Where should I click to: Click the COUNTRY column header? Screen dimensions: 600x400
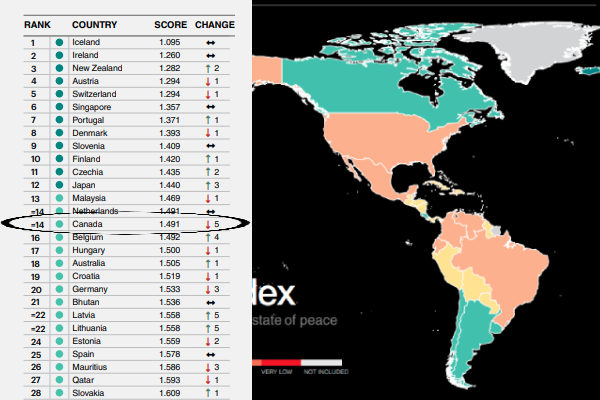(x=95, y=22)
